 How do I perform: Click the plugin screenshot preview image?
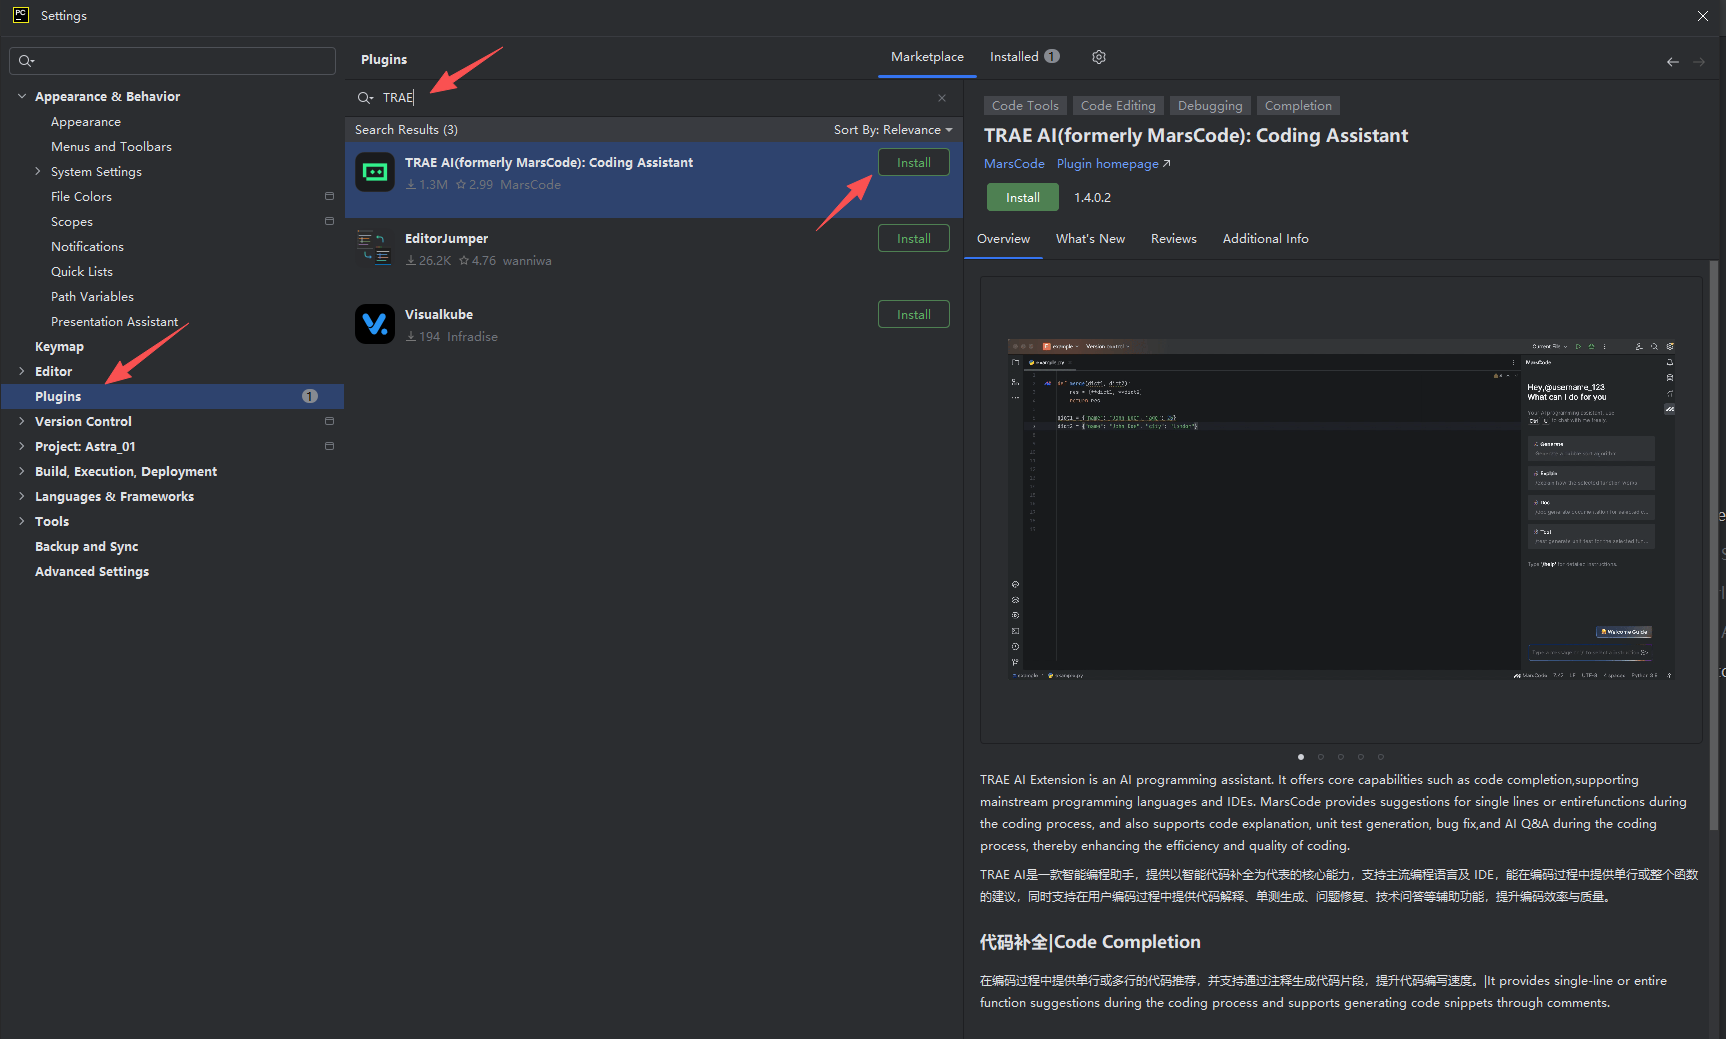[x=1341, y=509]
